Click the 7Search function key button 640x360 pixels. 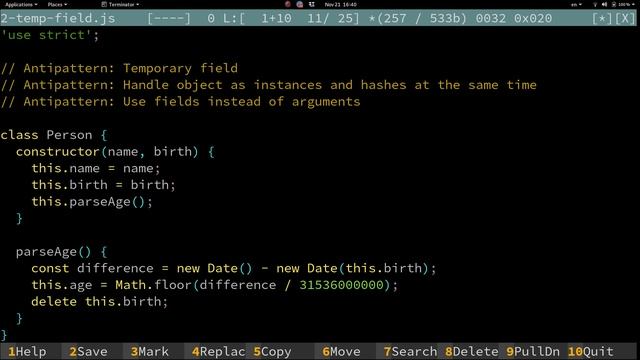[x=410, y=351]
